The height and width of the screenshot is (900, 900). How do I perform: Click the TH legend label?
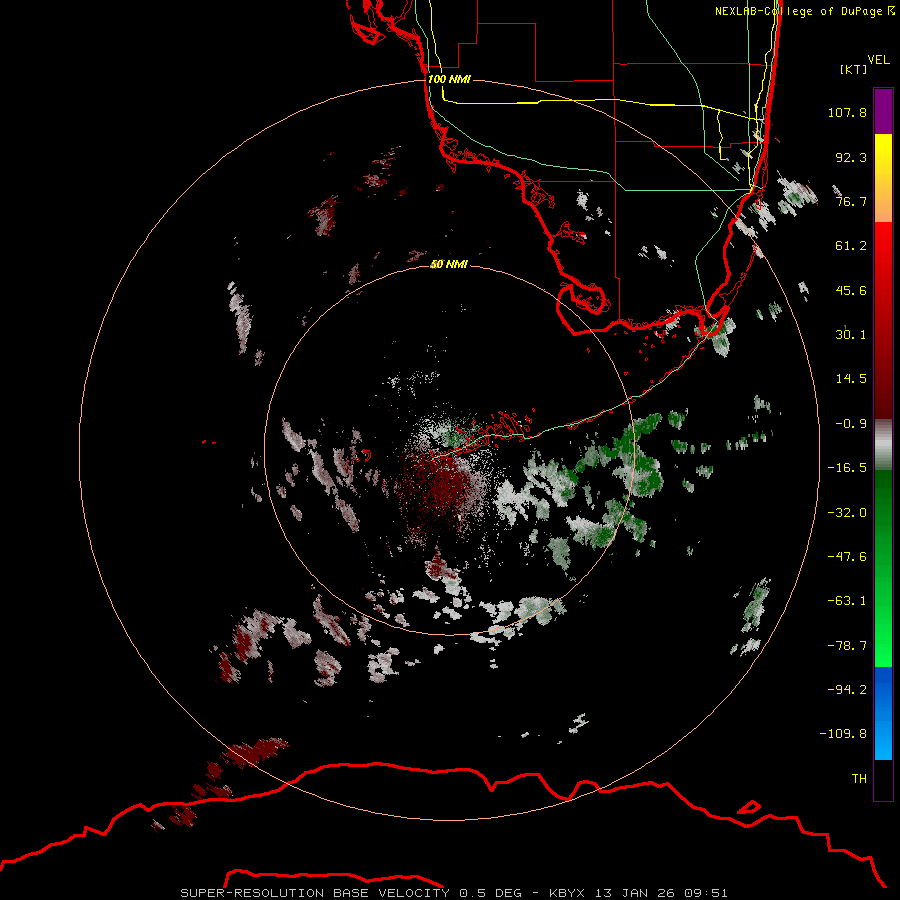859,778
